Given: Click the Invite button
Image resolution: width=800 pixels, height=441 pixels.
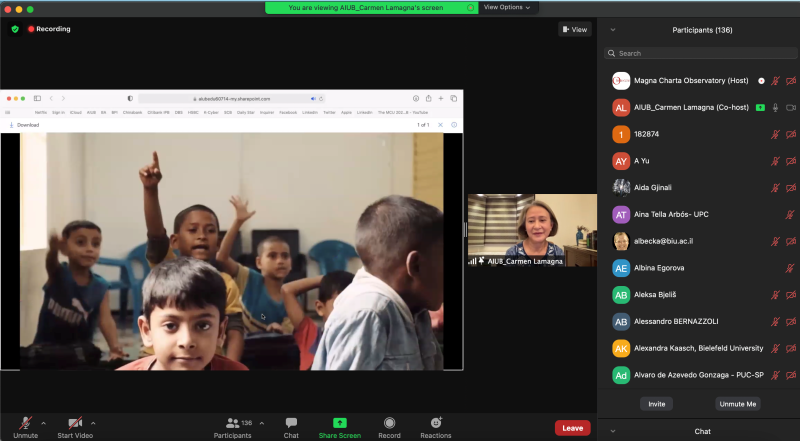Looking at the screenshot, I should 656,404.
